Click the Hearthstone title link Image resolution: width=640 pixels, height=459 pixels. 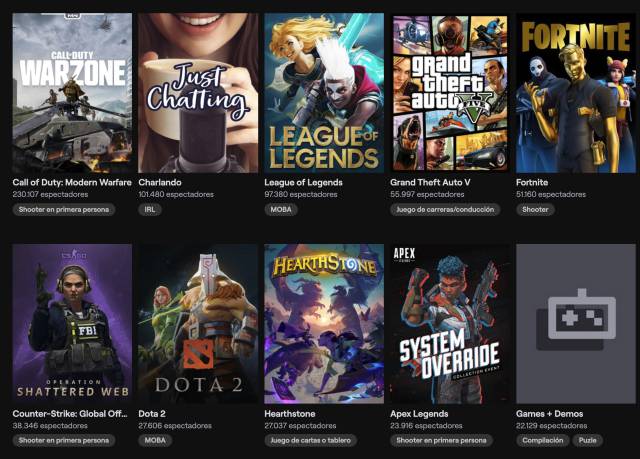coord(290,414)
